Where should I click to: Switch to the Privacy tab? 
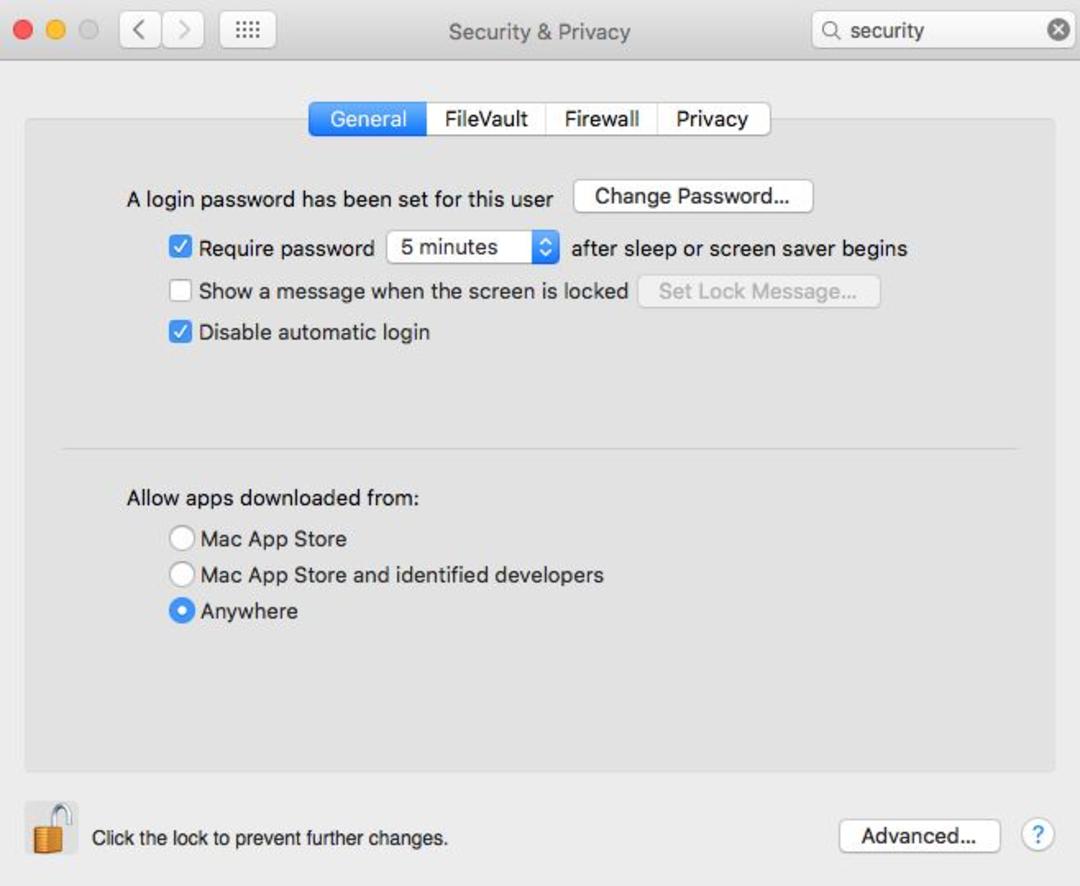713,119
